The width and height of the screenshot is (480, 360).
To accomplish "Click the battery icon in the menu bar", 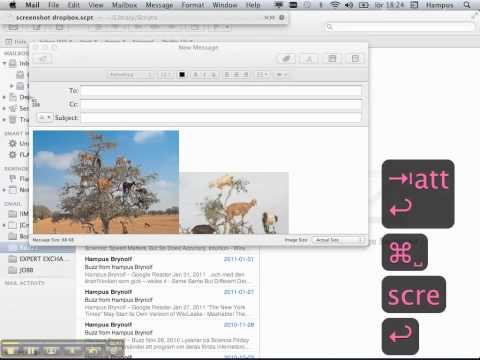I will coord(363,5).
